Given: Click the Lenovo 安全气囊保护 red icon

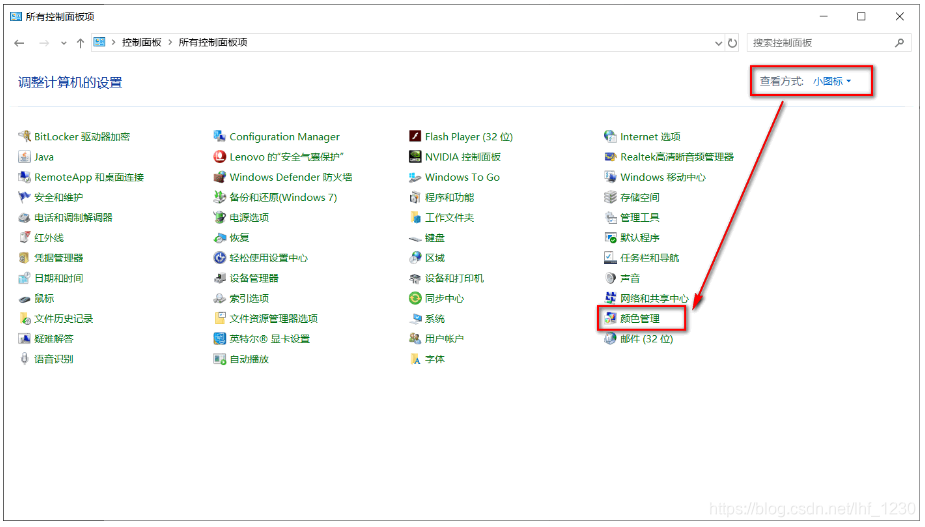Looking at the screenshot, I should click(x=219, y=157).
